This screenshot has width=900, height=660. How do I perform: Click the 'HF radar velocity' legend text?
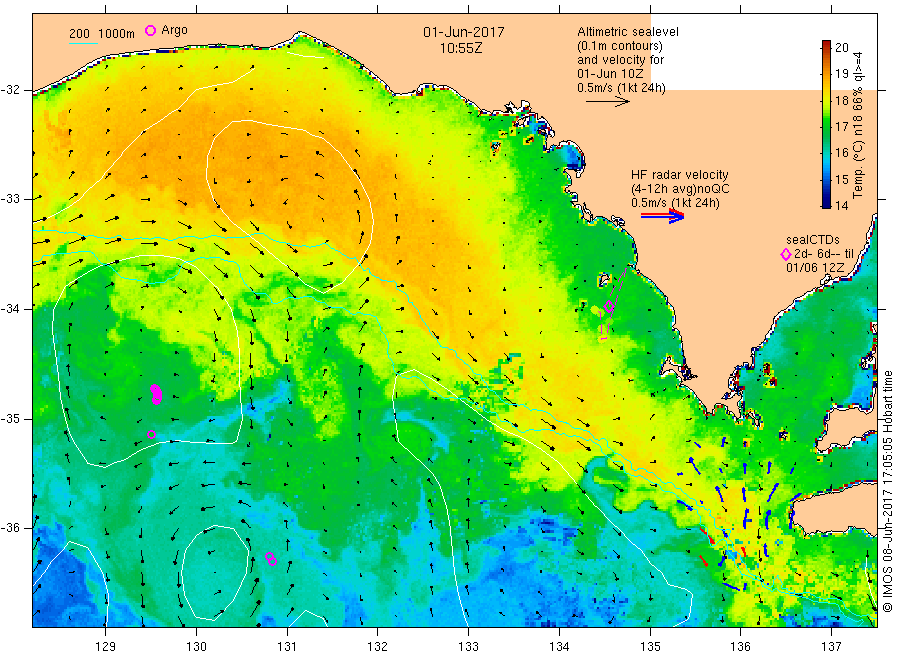point(680,175)
